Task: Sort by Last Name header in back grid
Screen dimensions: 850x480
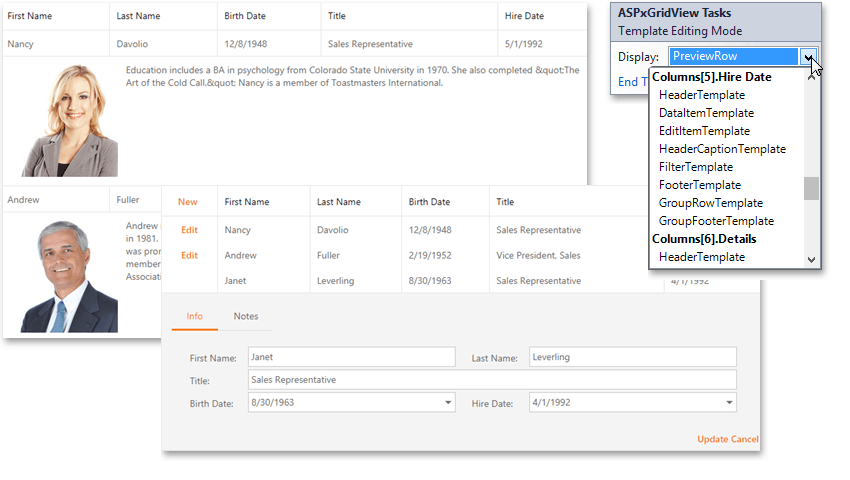Action: pos(138,16)
